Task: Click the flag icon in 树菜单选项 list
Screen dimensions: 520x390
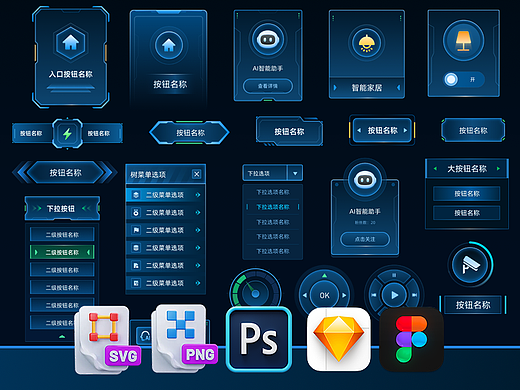Action: pyautogui.click(x=136, y=230)
